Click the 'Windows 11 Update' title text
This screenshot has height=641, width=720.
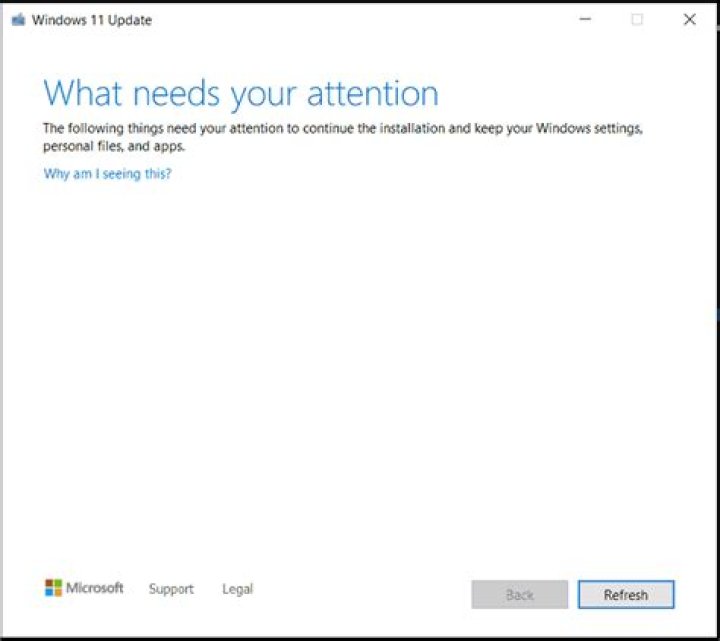click(x=92, y=20)
